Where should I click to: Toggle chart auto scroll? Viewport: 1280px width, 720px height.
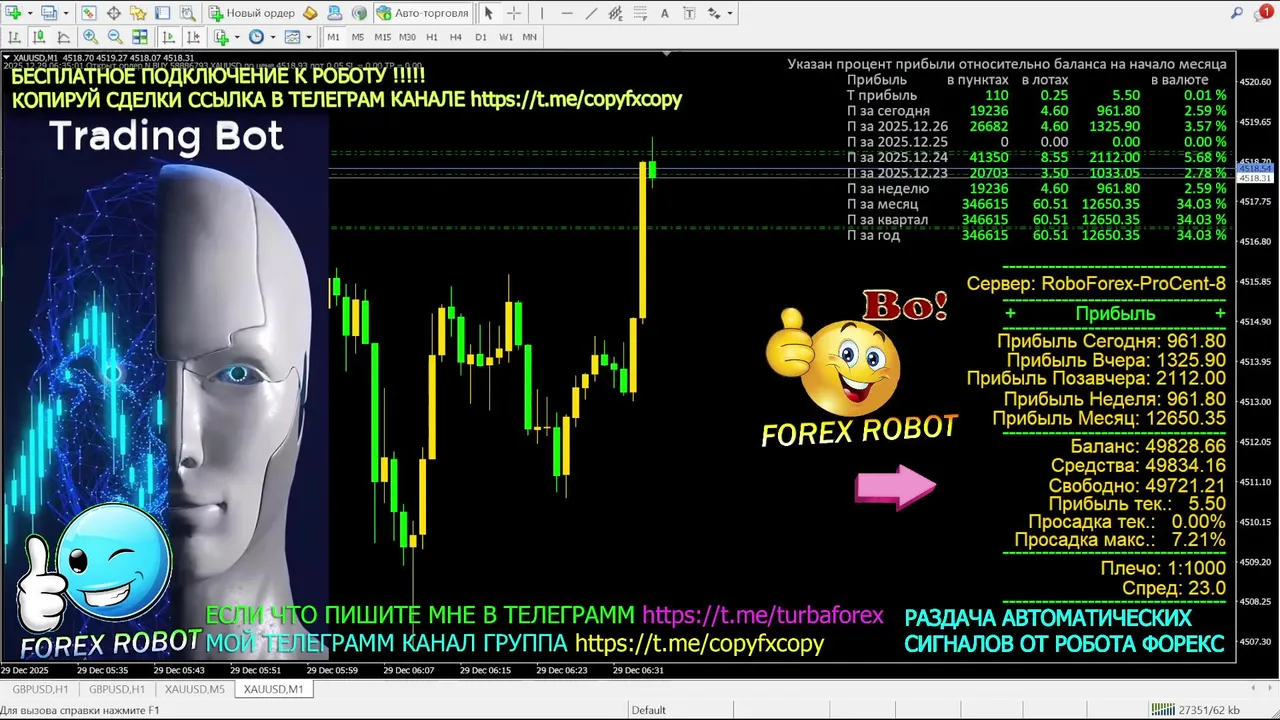169,37
